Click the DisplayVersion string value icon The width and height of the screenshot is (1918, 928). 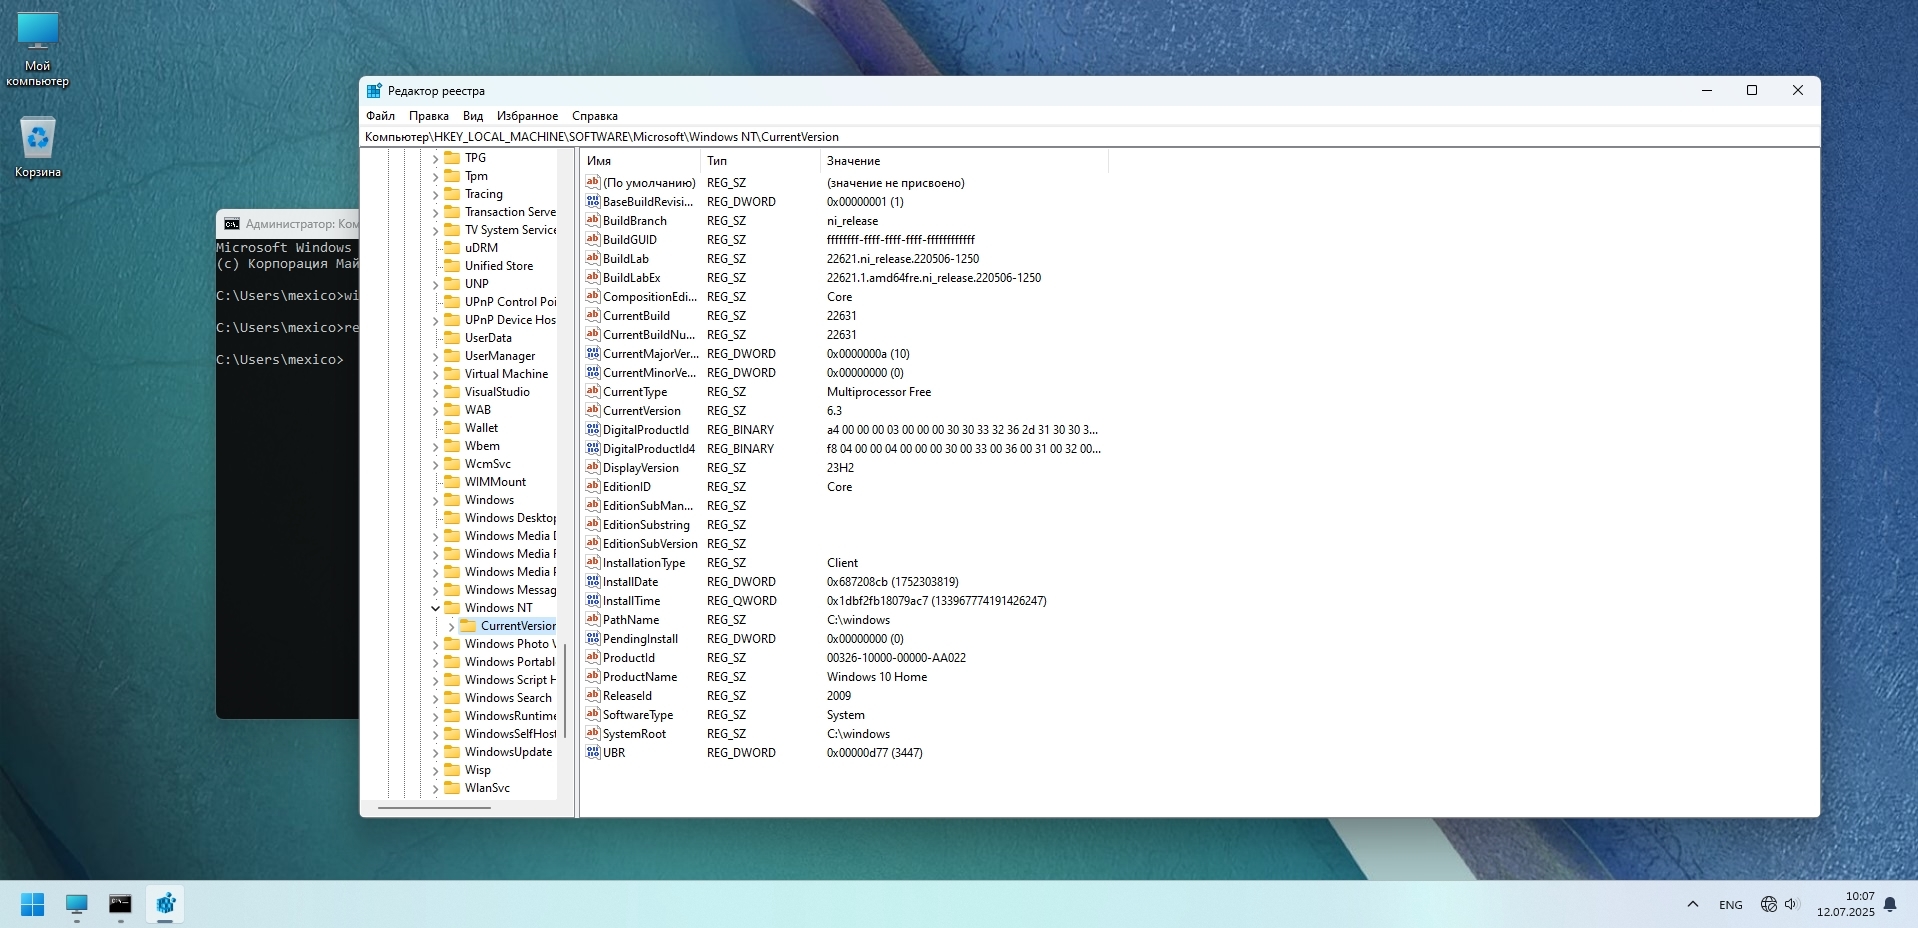point(593,468)
